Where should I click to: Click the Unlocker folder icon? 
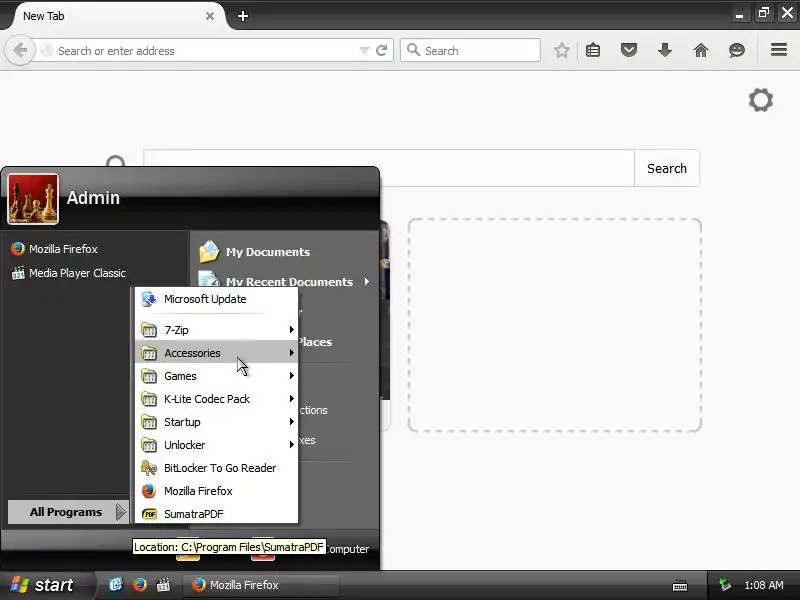click(149, 445)
